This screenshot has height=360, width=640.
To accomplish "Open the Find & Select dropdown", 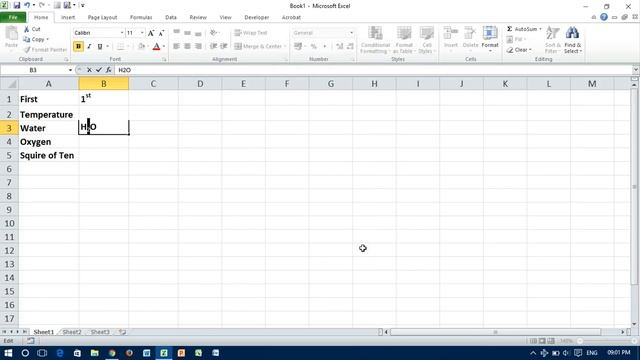I will [572, 40].
